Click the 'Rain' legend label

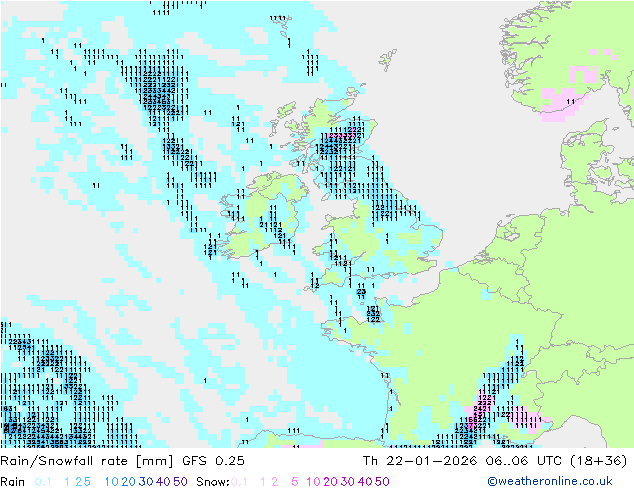click(x=13, y=482)
